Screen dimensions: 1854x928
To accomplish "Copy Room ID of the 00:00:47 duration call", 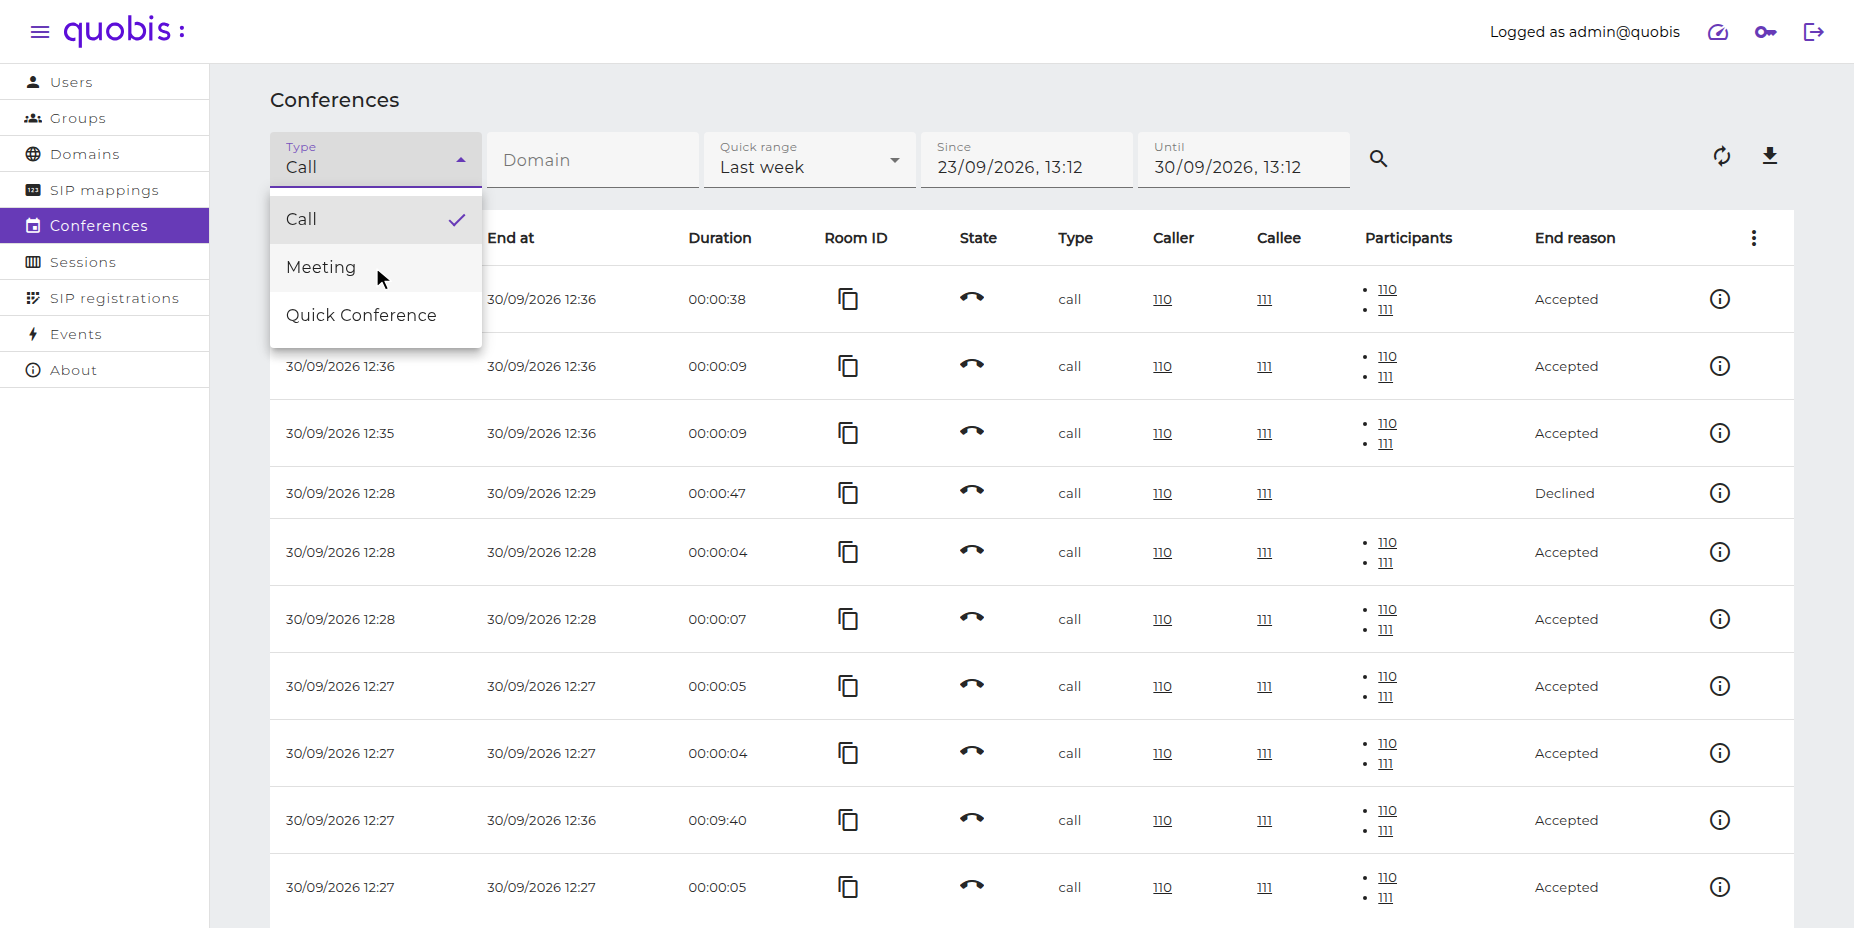I will point(848,493).
